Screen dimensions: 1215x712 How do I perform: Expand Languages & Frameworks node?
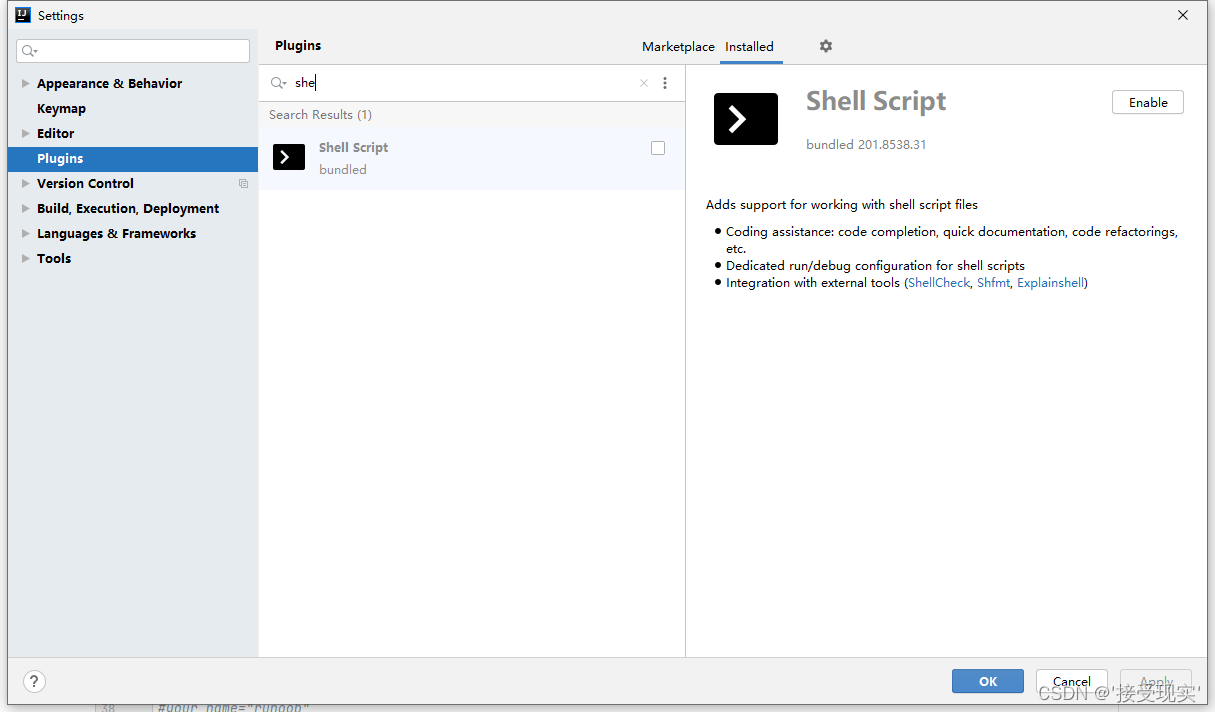pos(26,234)
